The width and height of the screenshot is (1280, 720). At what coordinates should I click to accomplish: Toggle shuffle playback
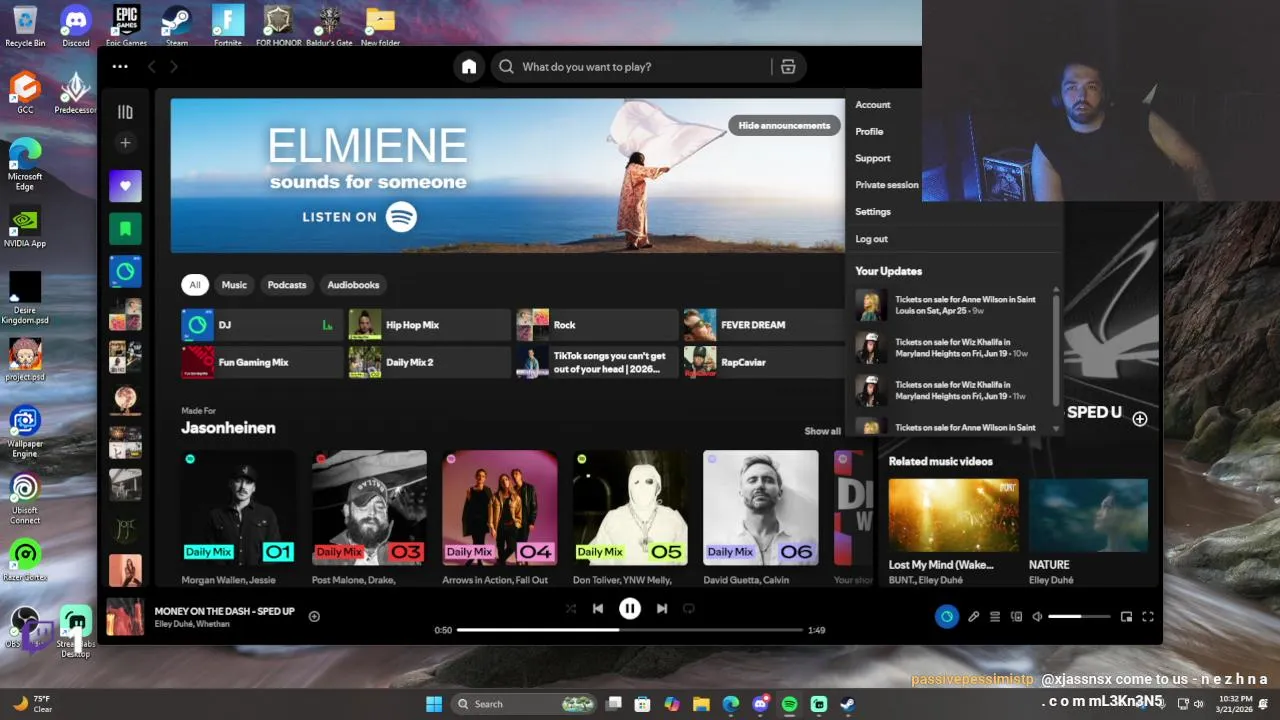point(571,608)
